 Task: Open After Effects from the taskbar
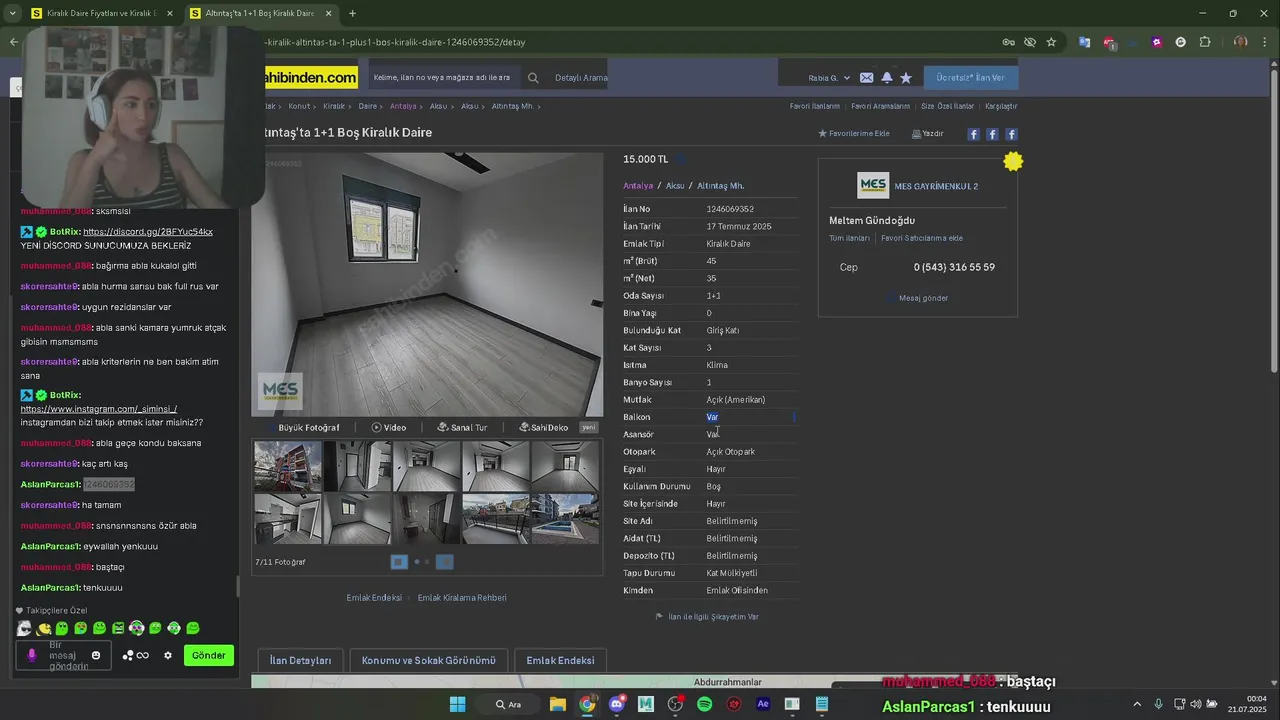point(763,704)
